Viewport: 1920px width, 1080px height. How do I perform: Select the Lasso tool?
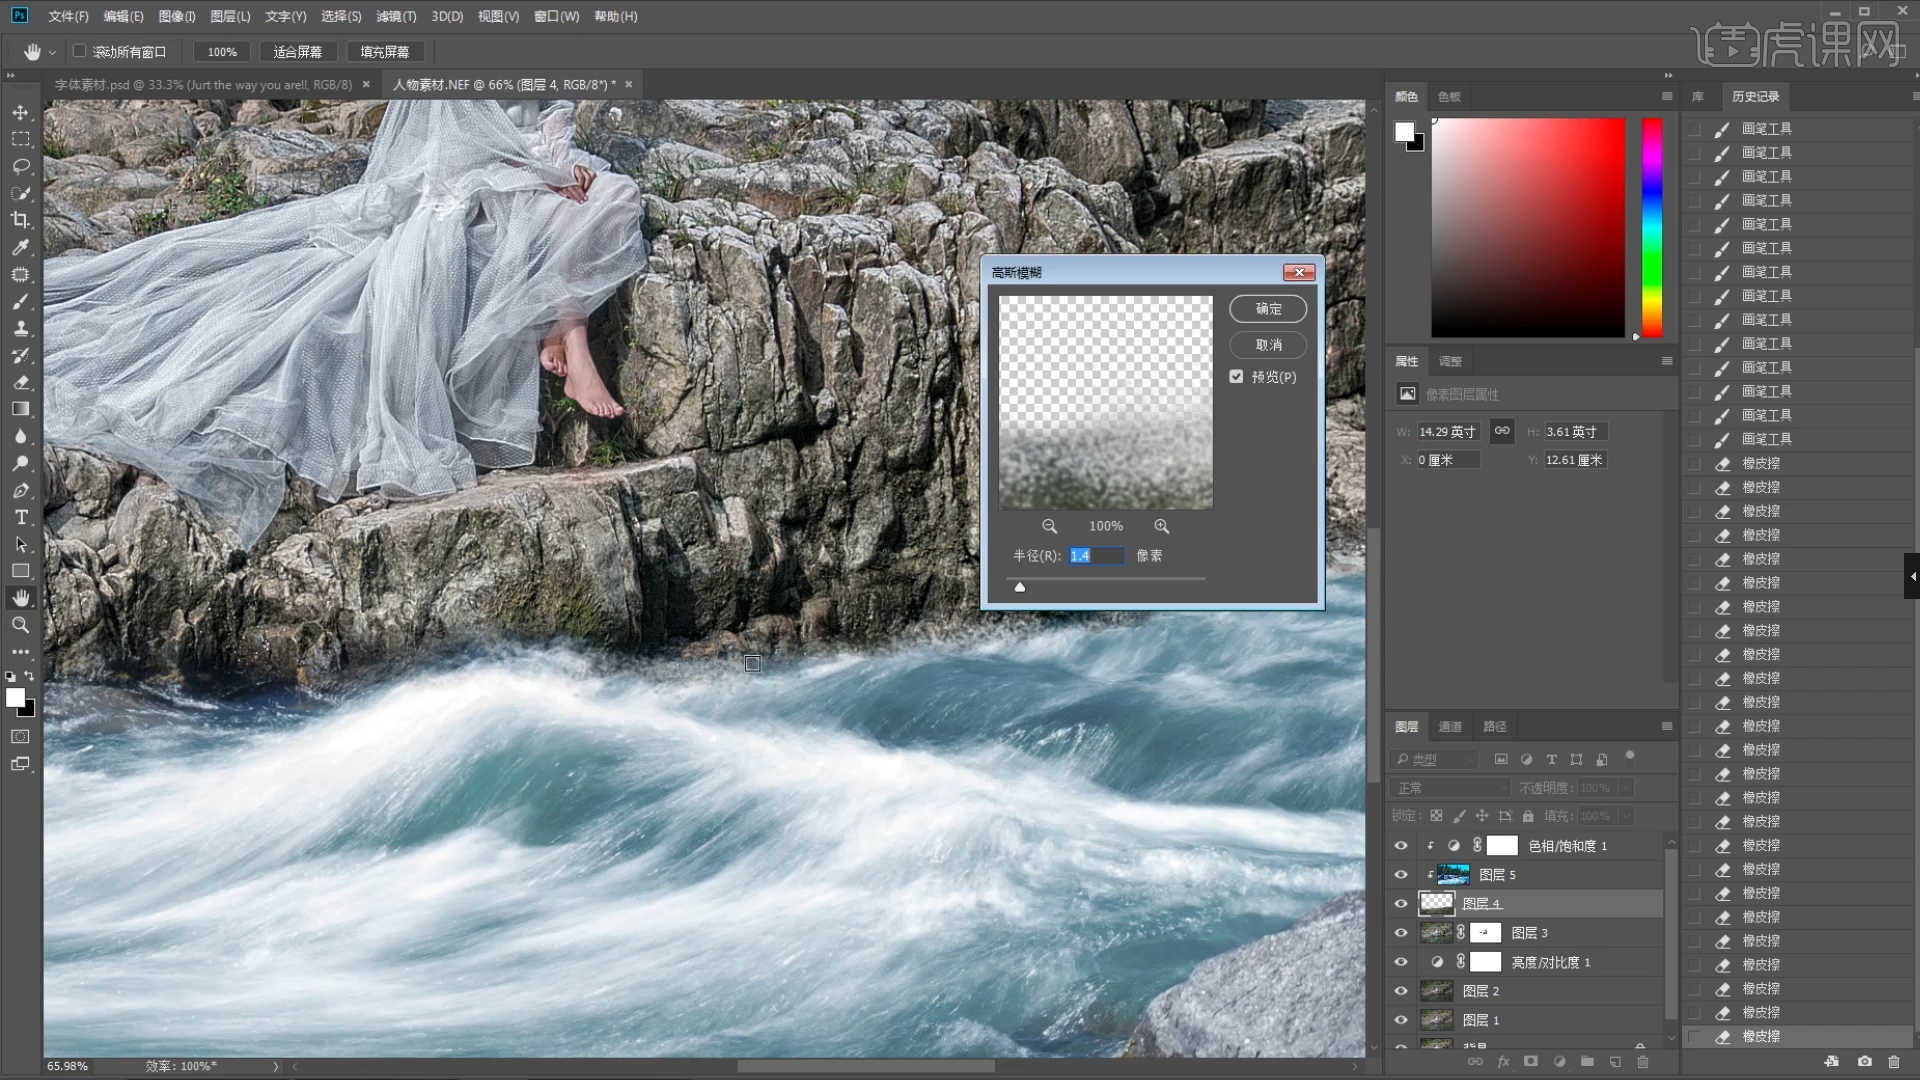(20, 166)
